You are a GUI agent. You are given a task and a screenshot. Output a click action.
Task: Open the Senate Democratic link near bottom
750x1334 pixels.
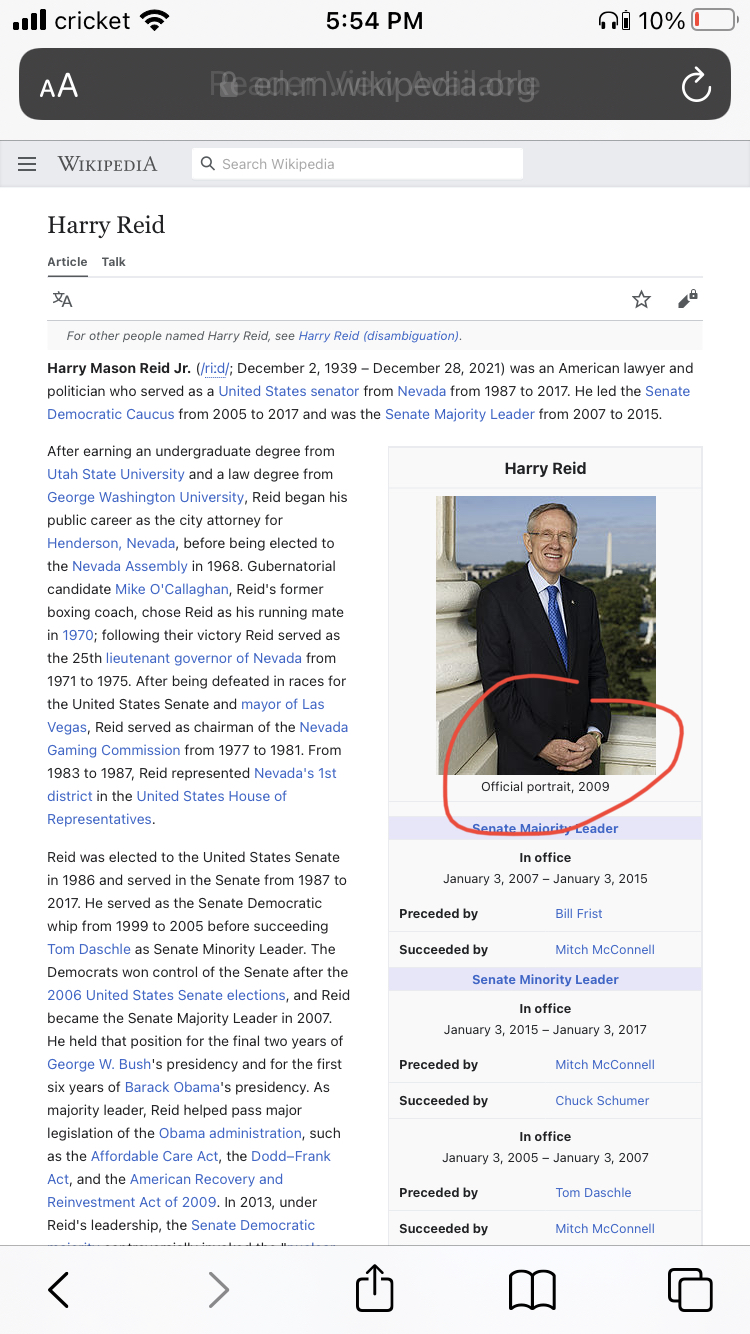pyautogui.click(x=253, y=1225)
